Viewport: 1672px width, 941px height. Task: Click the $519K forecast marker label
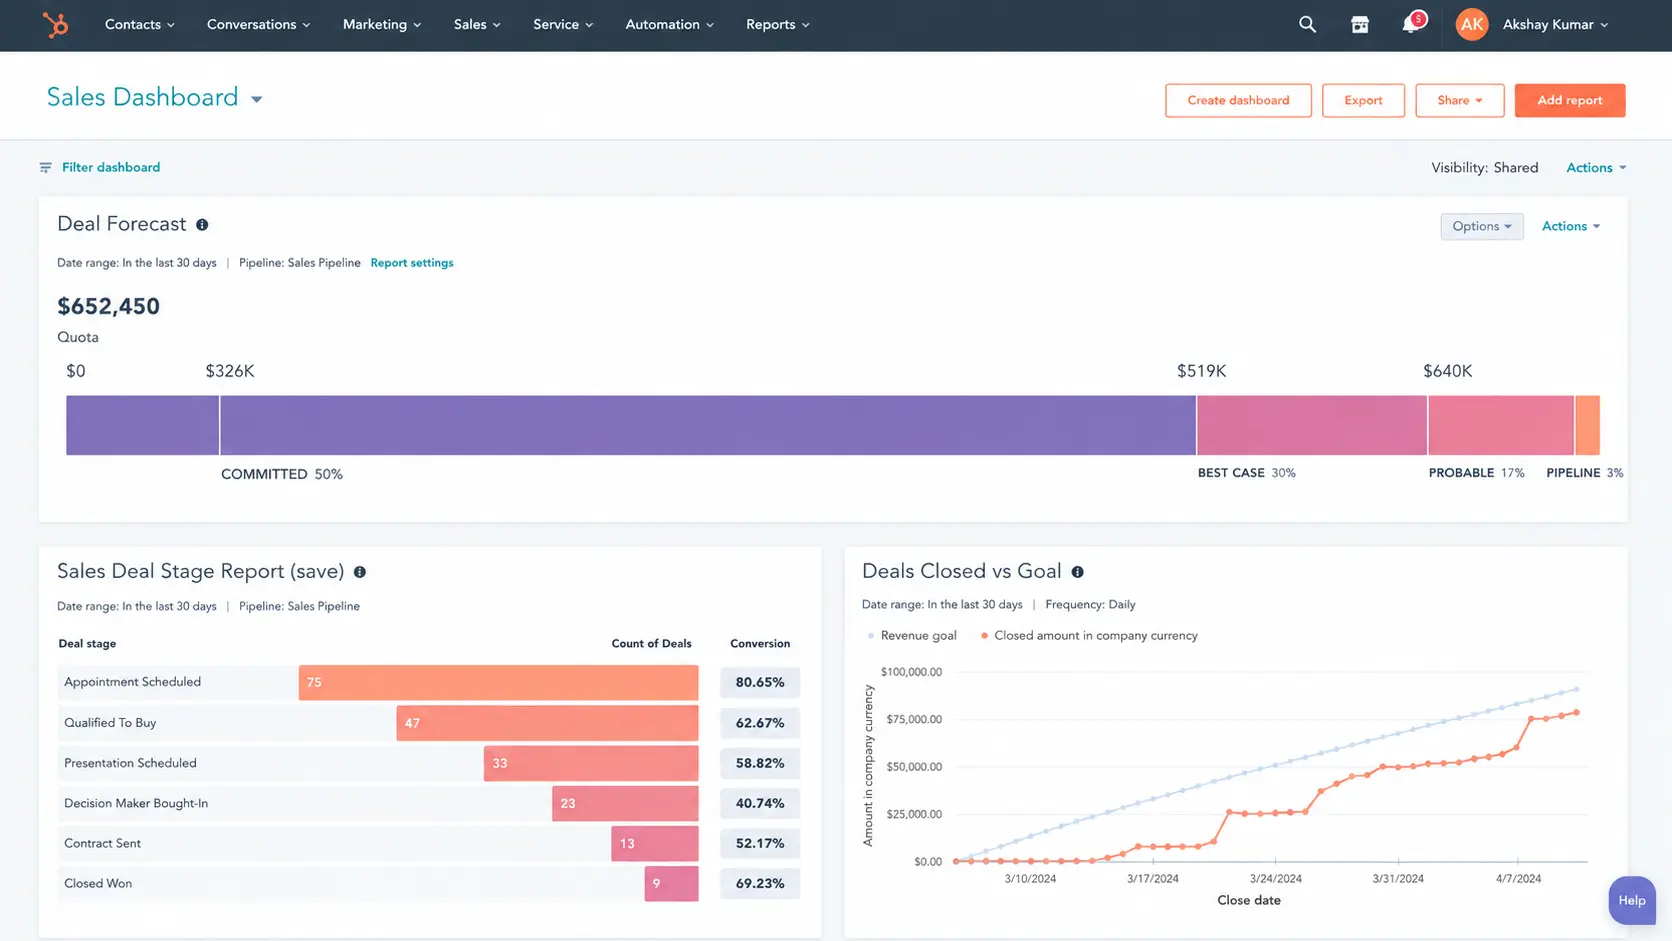[x=1201, y=371]
